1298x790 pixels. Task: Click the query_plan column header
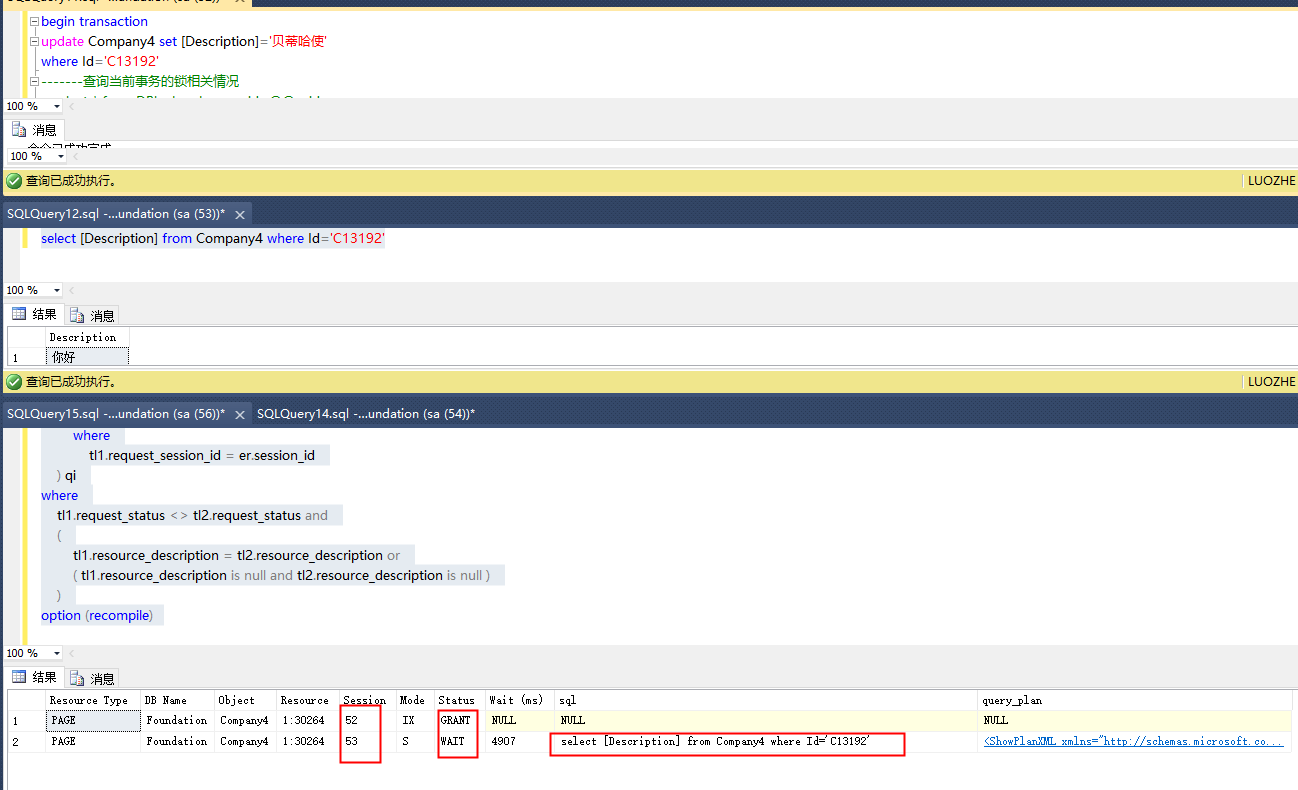1136,700
